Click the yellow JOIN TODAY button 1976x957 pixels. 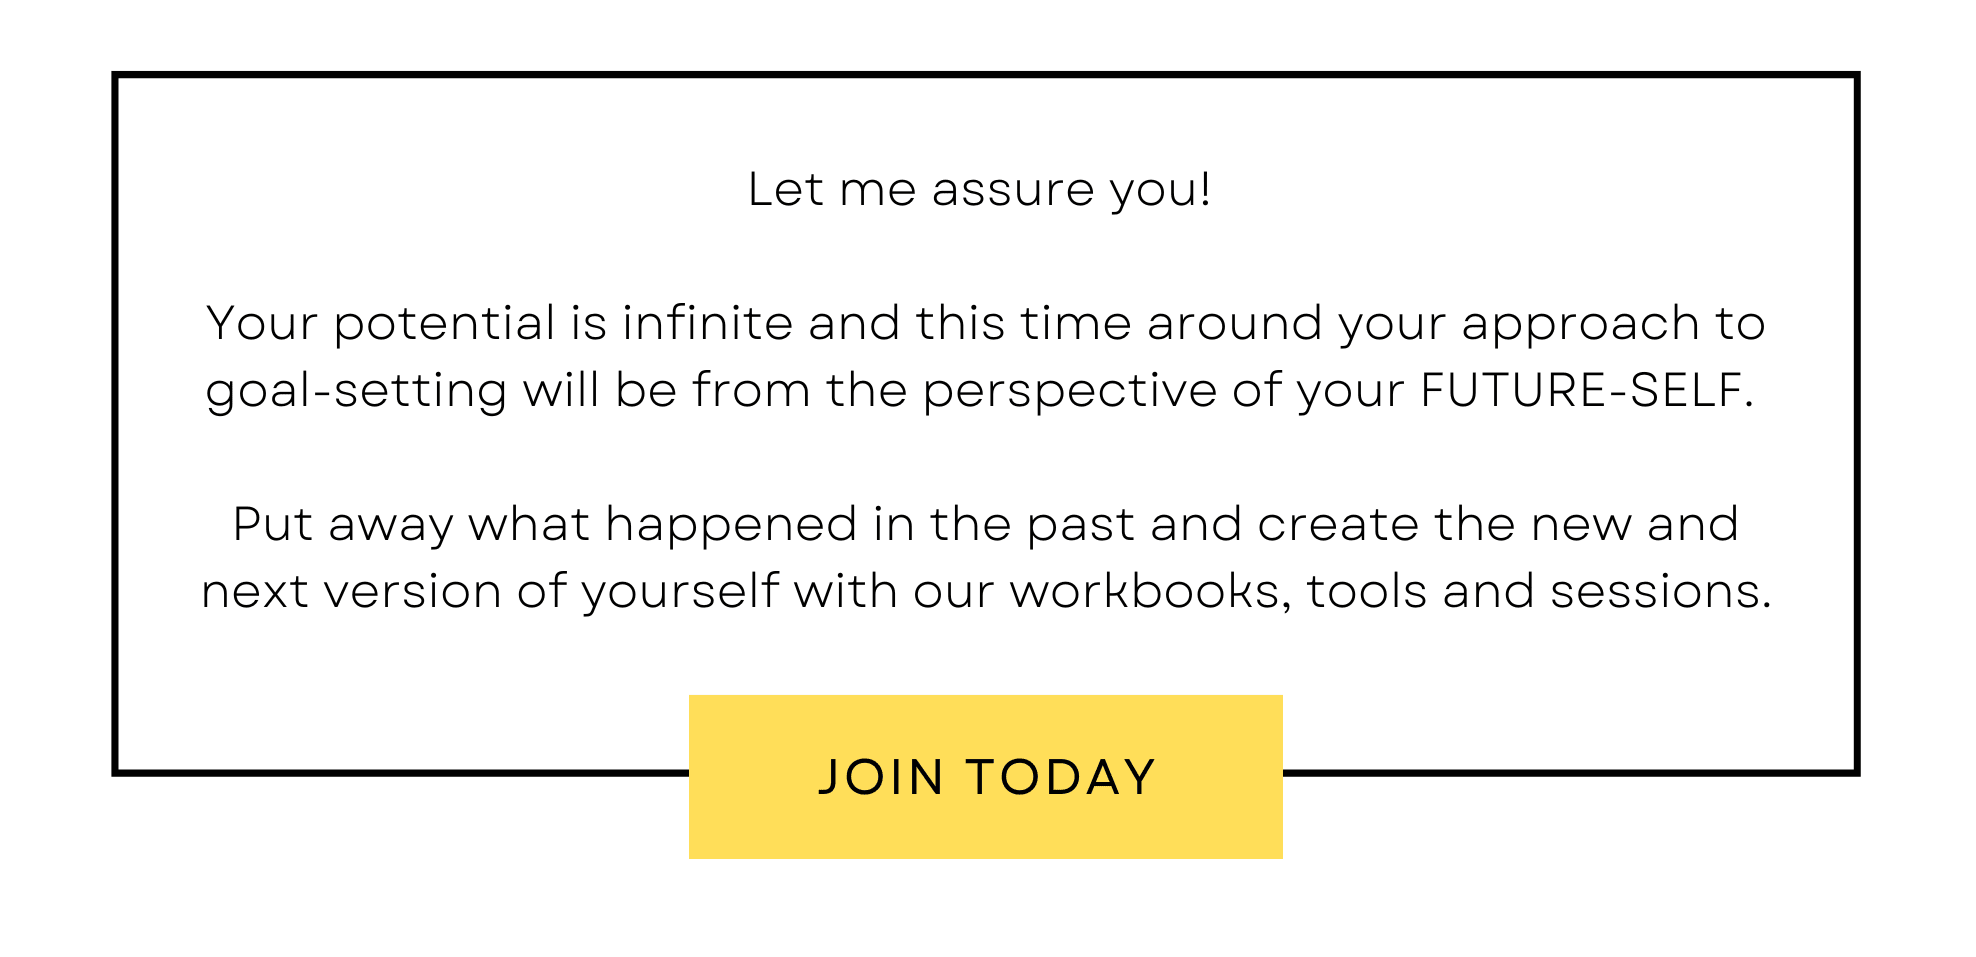(986, 777)
